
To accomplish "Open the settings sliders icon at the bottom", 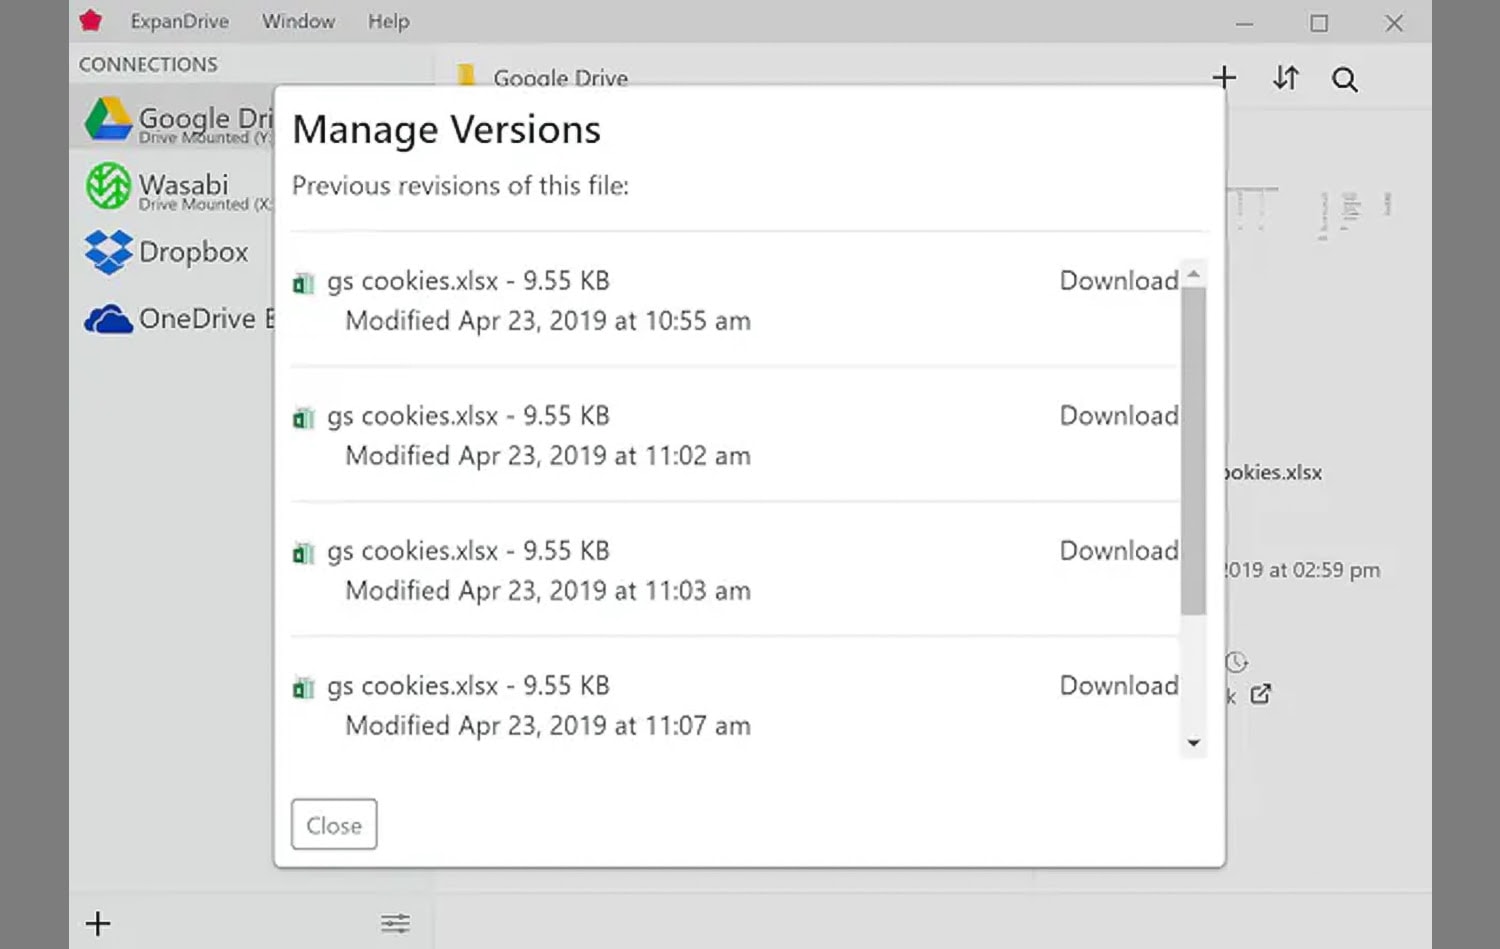I will [x=395, y=923].
